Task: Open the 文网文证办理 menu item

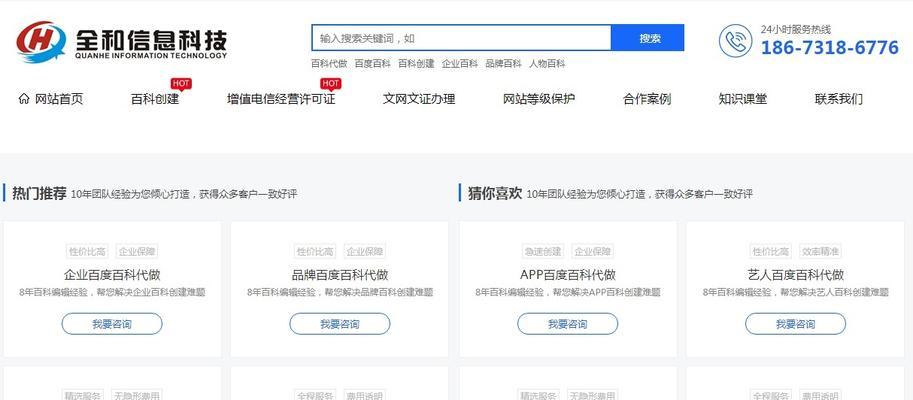Action: point(419,99)
